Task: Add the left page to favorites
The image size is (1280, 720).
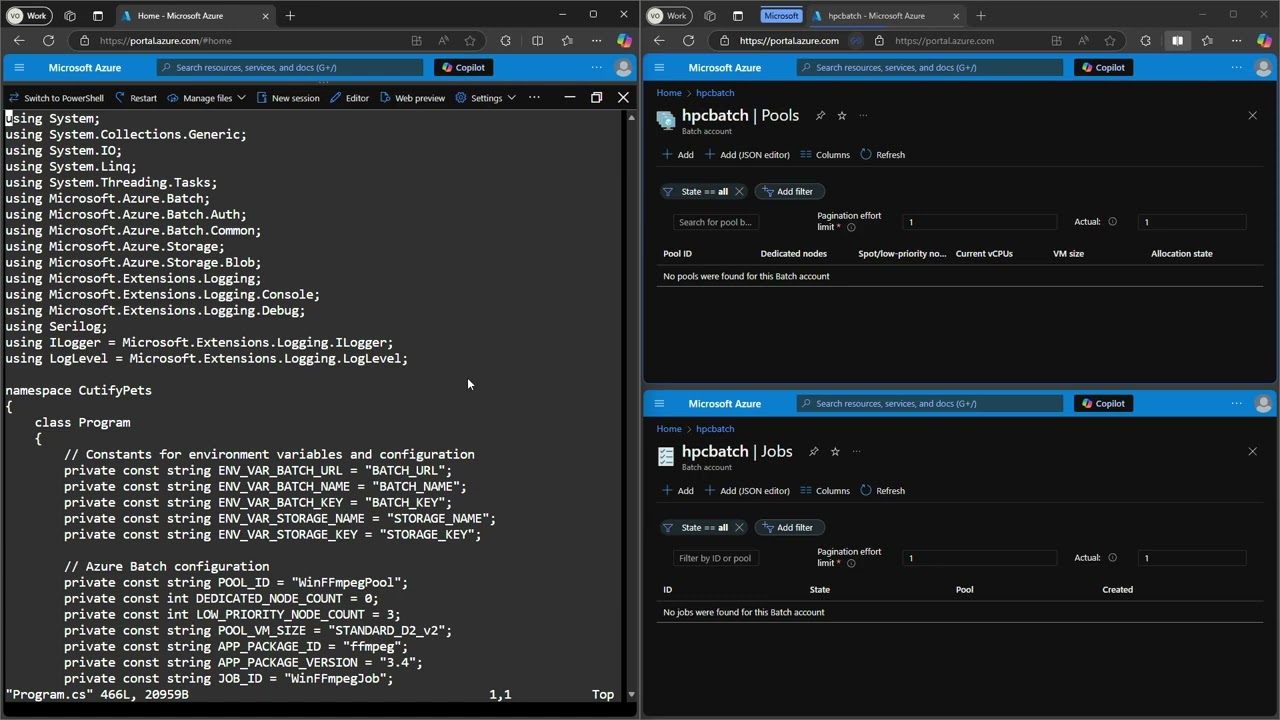Action: coord(470,41)
